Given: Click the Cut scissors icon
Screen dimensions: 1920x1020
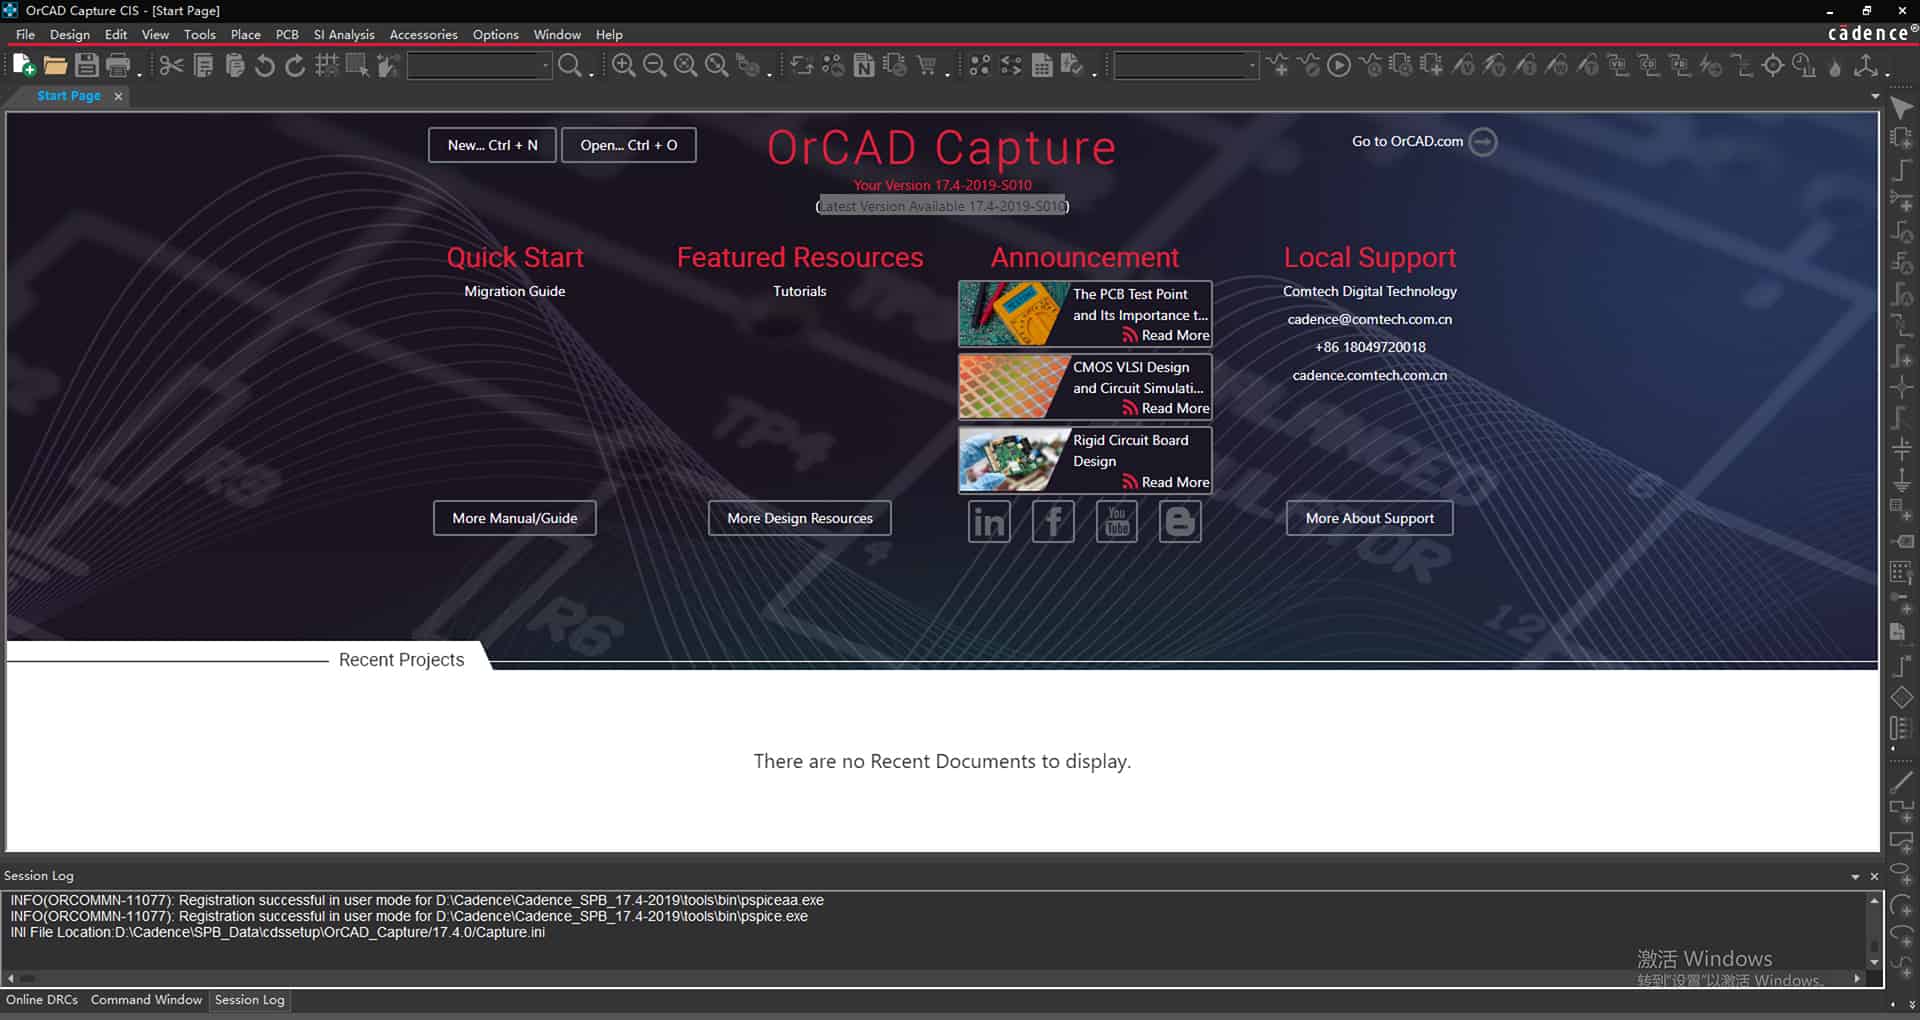Looking at the screenshot, I should pyautogui.click(x=171, y=66).
